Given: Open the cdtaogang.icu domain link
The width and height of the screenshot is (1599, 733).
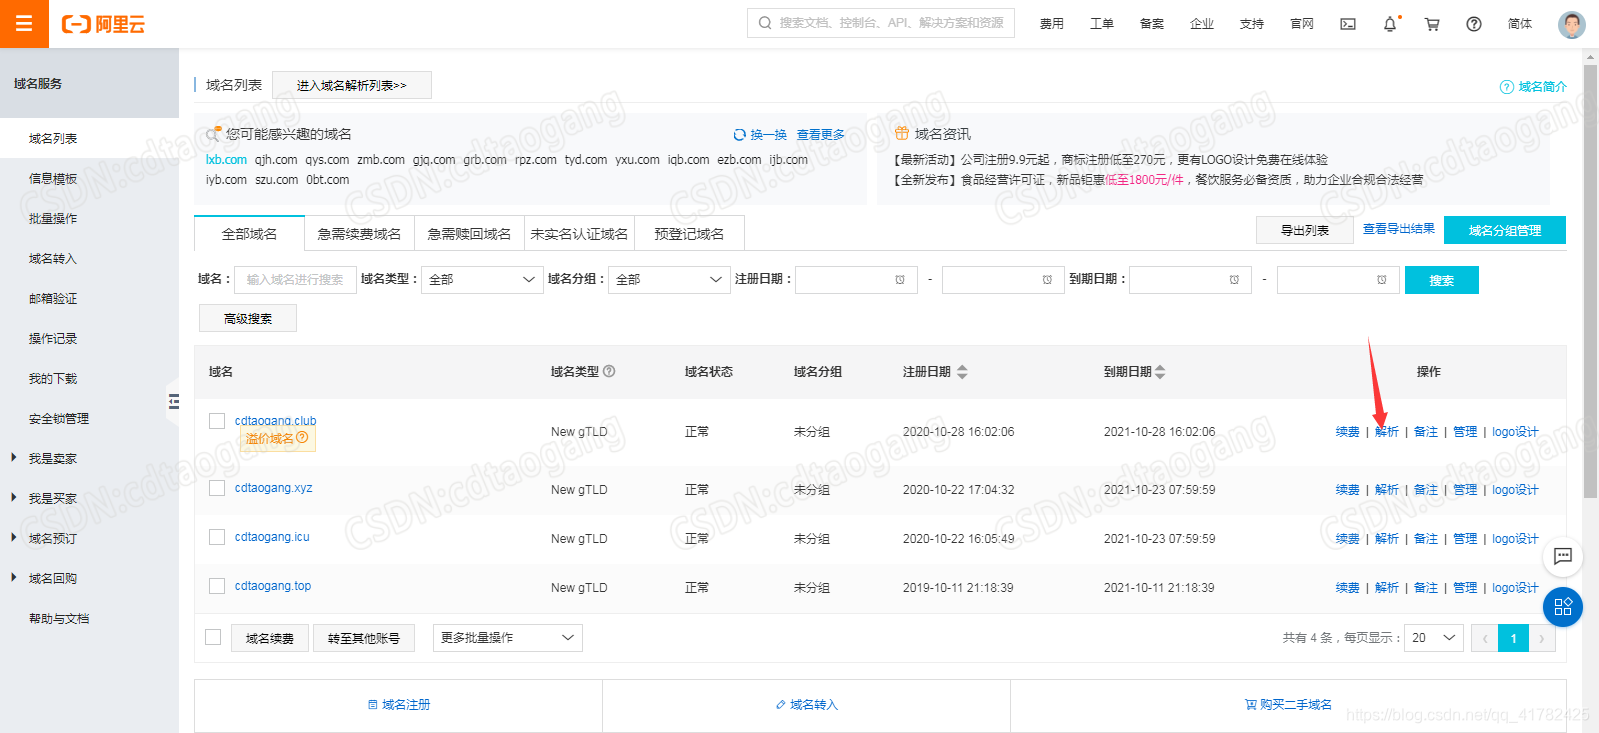Looking at the screenshot, I should click(272, 537).
